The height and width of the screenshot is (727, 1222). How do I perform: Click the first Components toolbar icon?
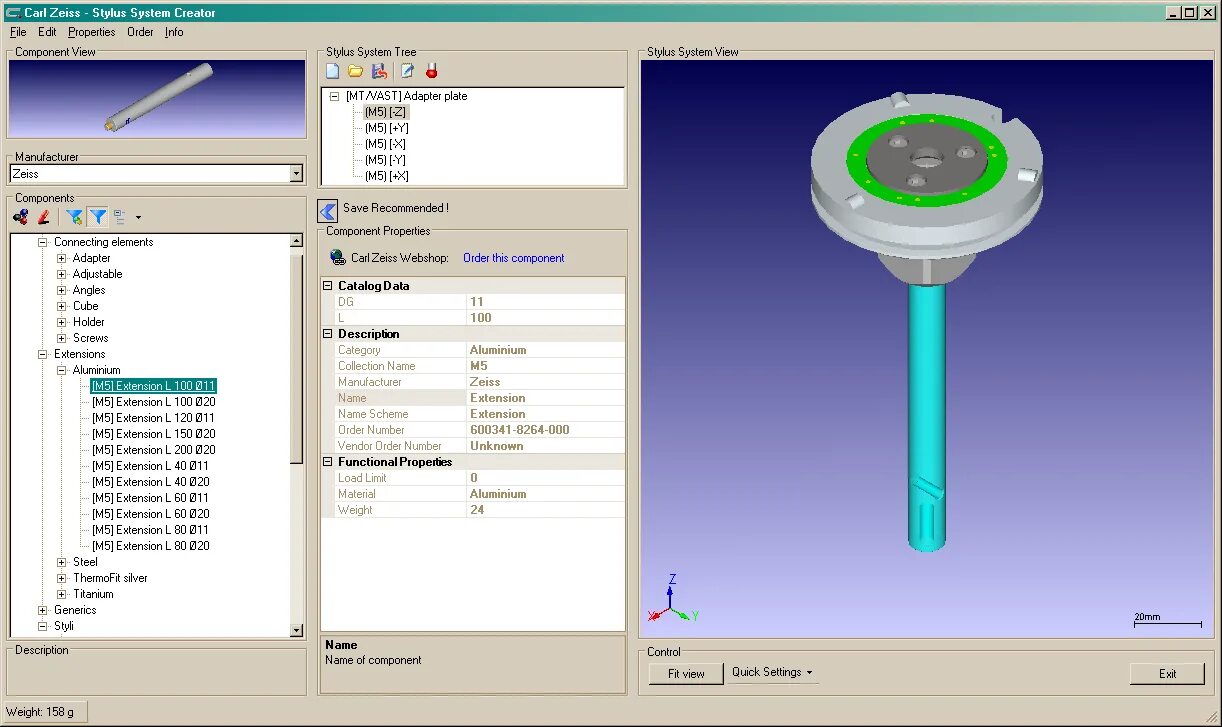click(x=21, y=216)
